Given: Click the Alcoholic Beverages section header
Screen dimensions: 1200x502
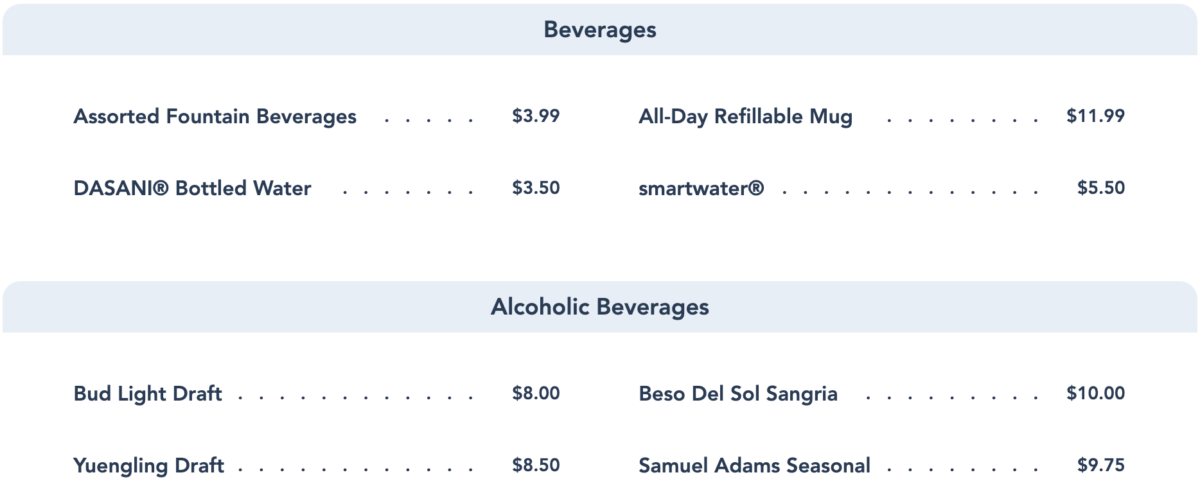Looking at the screenshot, I should 600,307.
